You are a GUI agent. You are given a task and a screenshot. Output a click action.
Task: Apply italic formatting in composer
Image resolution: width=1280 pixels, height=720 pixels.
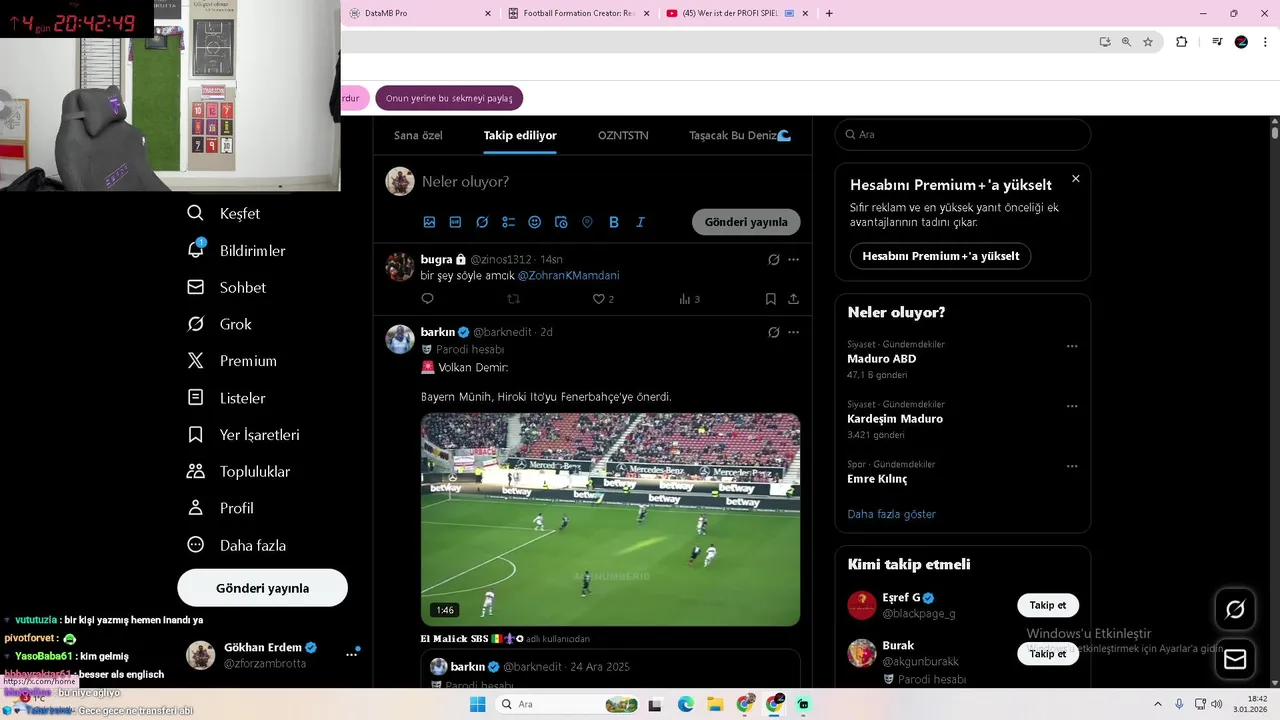[640, 222]
